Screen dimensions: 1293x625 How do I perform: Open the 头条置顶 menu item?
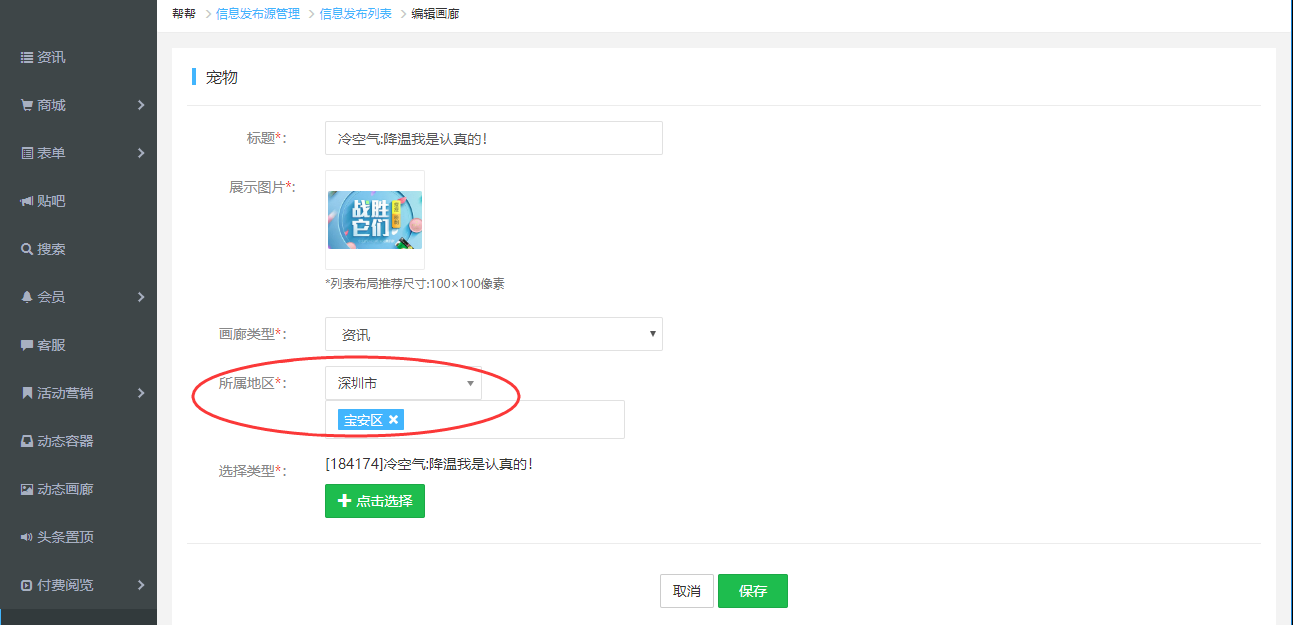(x=65, y=537)
